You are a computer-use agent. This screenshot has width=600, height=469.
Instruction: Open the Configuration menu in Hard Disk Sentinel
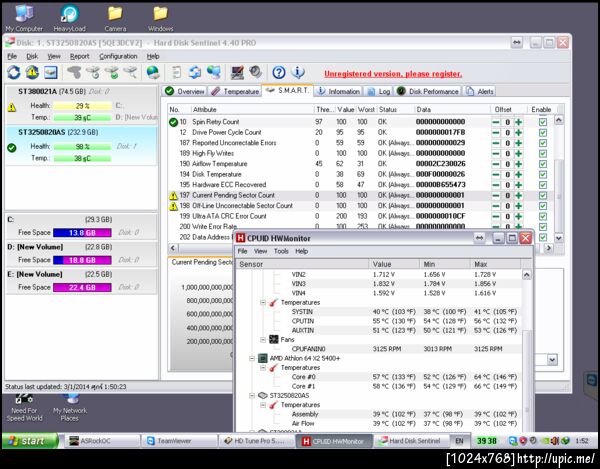(x=118, y=56)
